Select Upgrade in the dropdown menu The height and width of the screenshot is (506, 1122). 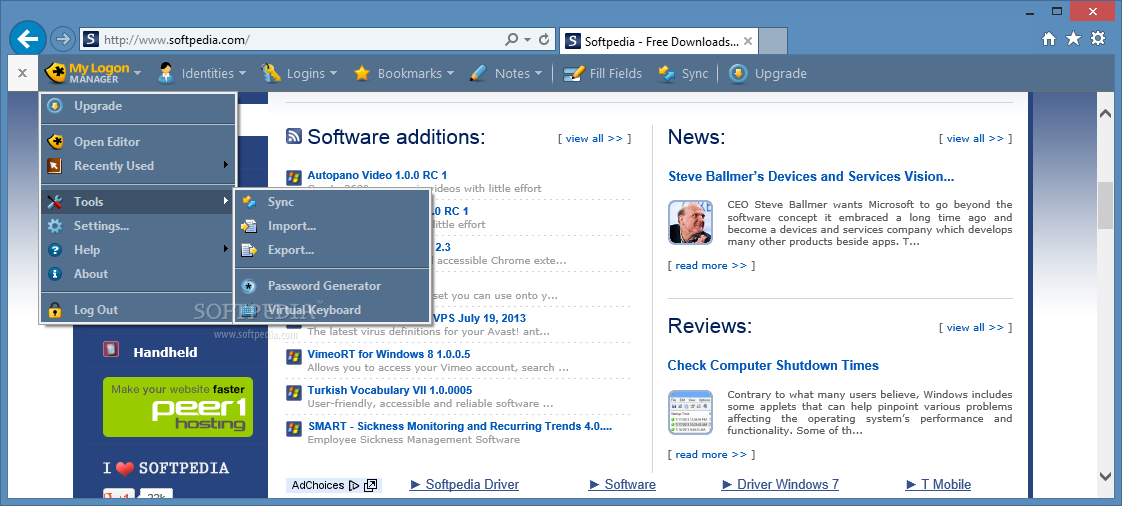click(x=138, y=106)
